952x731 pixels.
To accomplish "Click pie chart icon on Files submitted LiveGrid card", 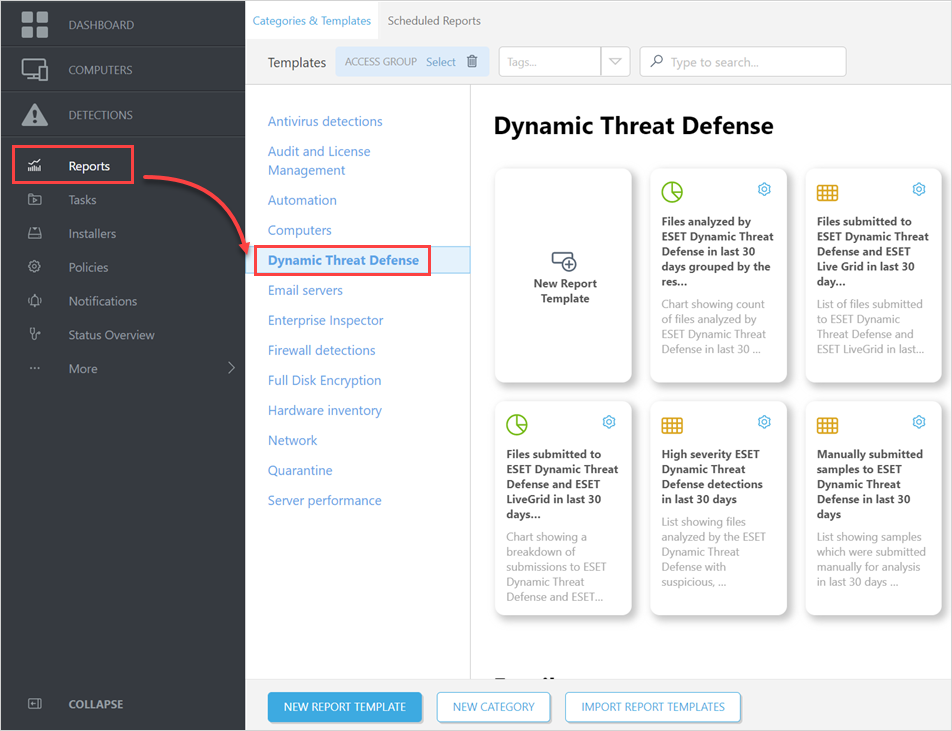I will pyautogui.click(x=517, y=424).
